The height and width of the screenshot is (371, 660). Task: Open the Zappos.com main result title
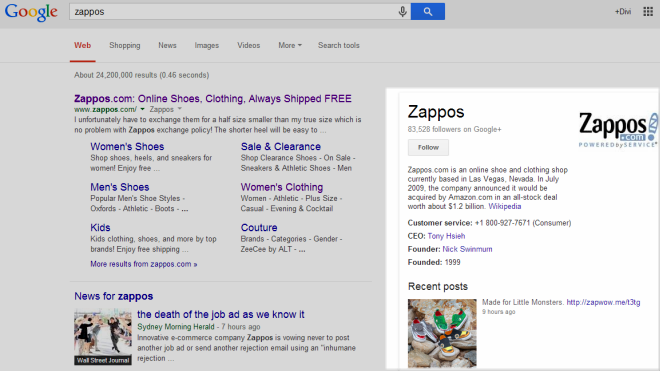tap(213, 99)
